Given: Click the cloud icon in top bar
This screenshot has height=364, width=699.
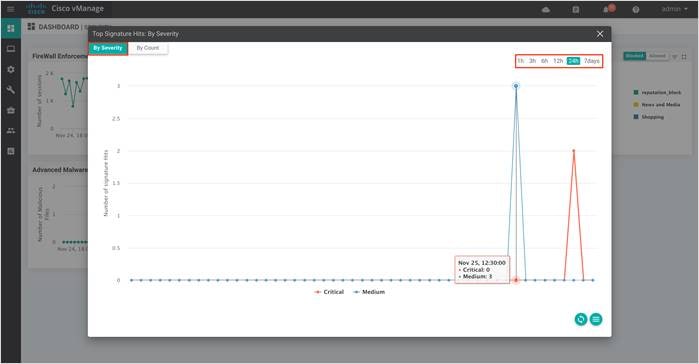Looking at the screenshot, I should point(546,9).
